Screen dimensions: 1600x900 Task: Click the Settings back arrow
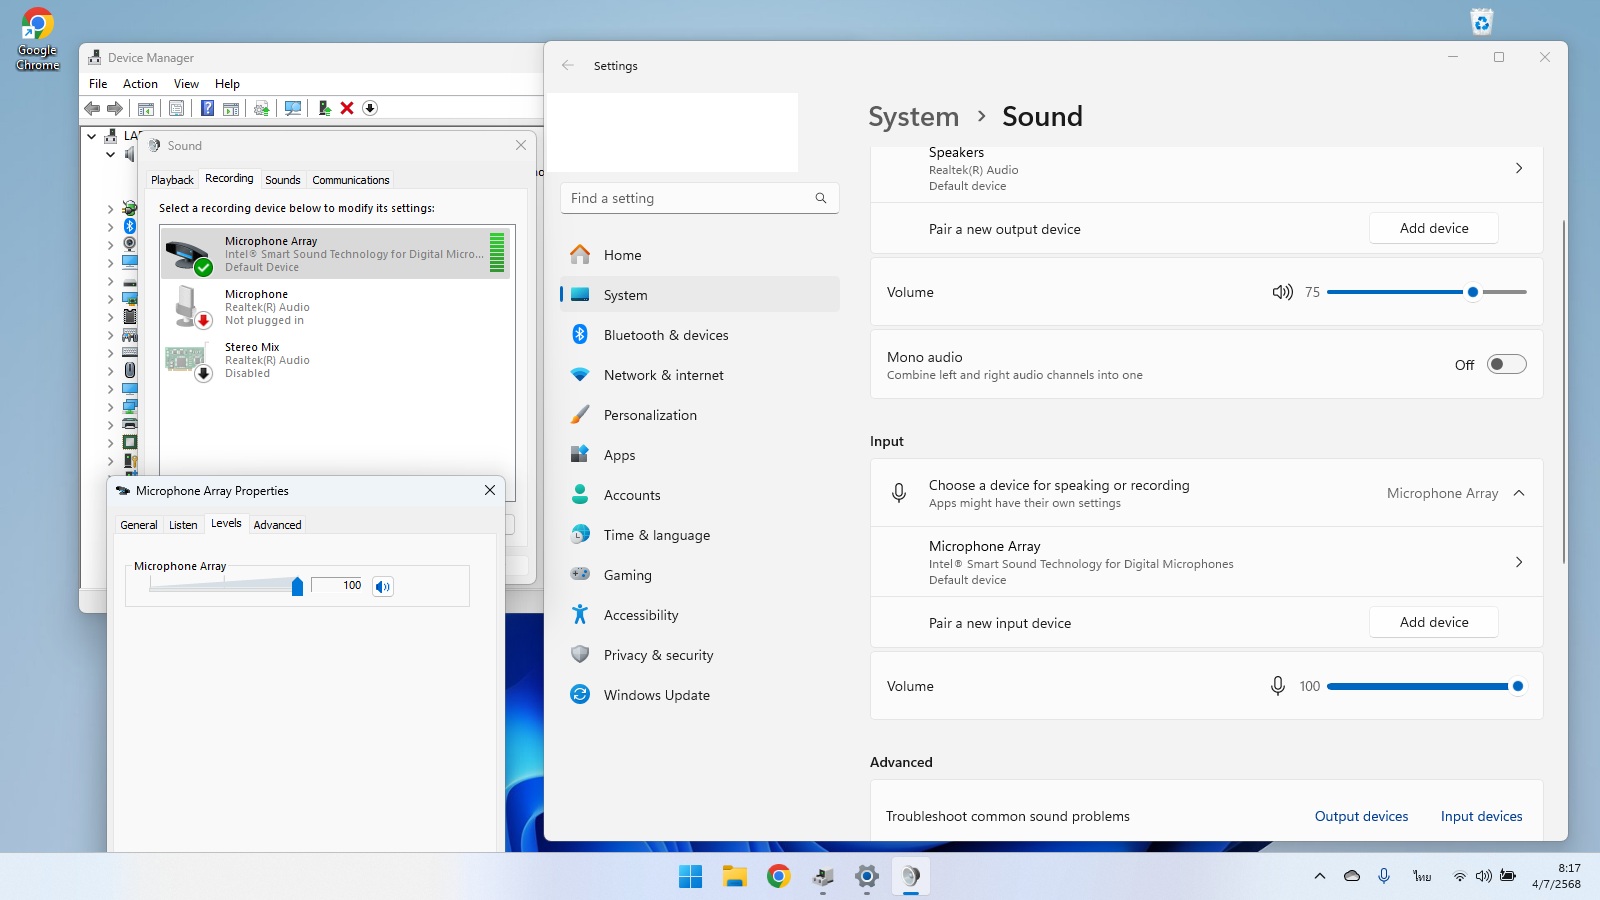point(568,65)
